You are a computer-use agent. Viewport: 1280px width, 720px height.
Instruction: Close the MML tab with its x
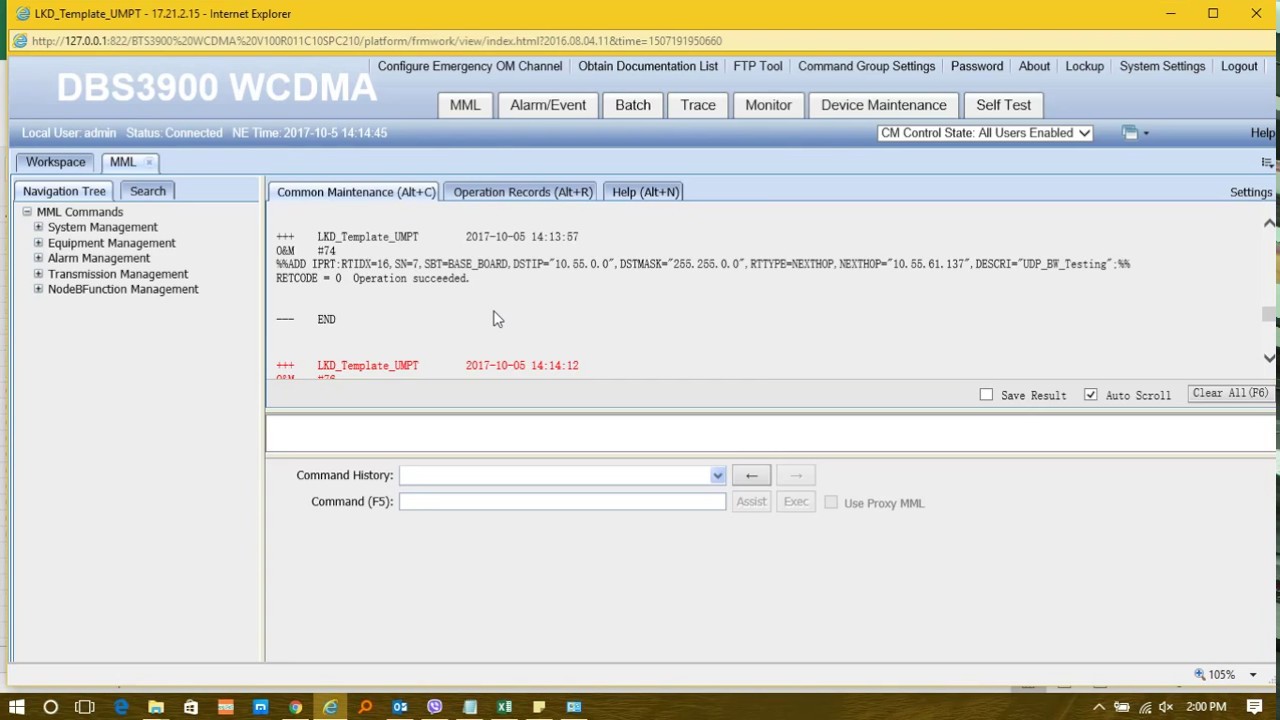[x=149, y=162]
